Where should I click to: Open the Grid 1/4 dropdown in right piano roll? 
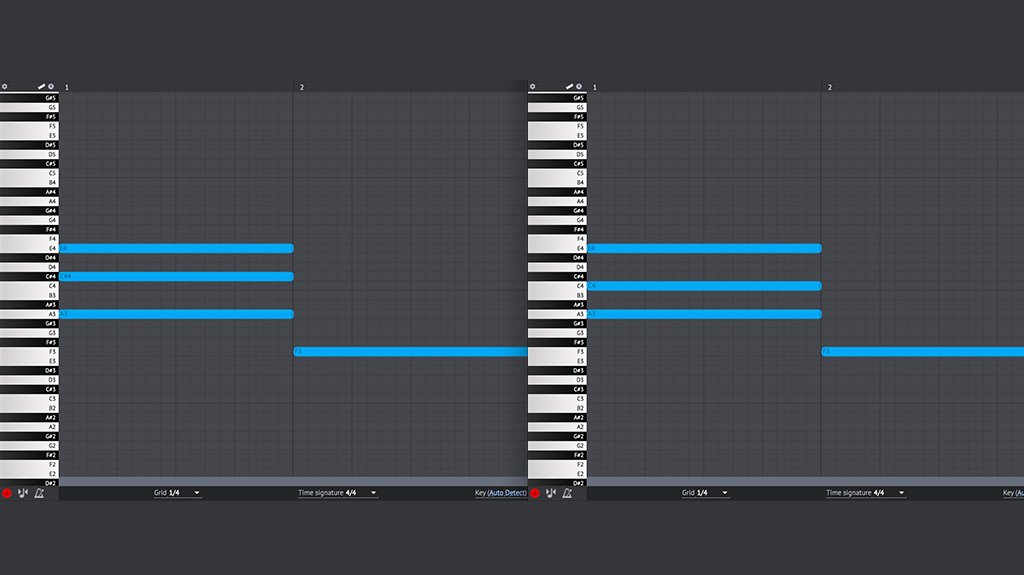coord(705,493)
